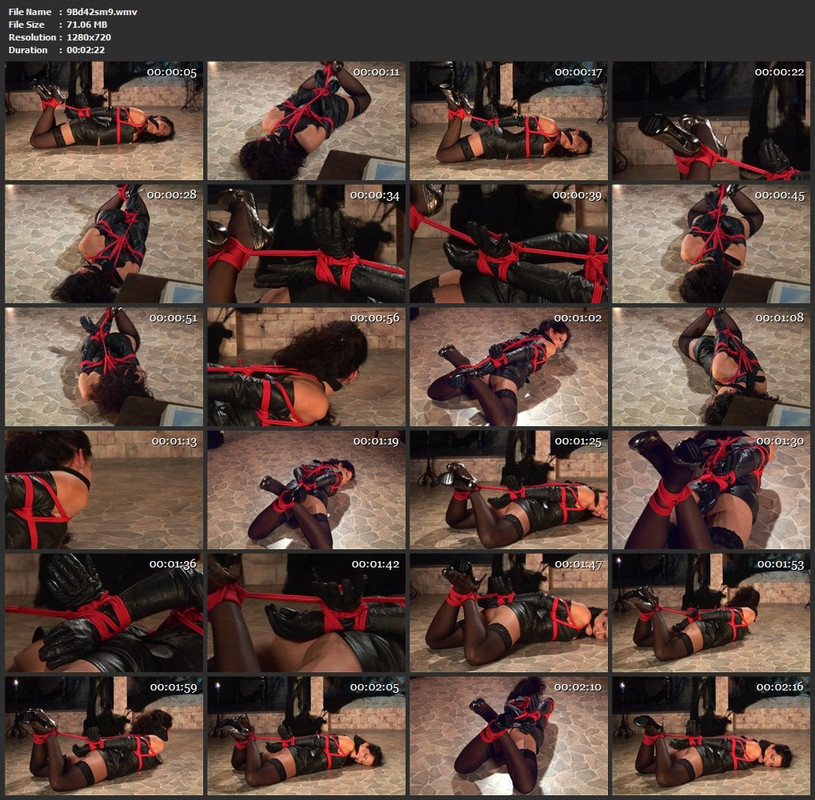The height and width of the screenshot is (800, 815).
Task: Open the frame timestamped 00:02:05
Action: pos(306,736)
